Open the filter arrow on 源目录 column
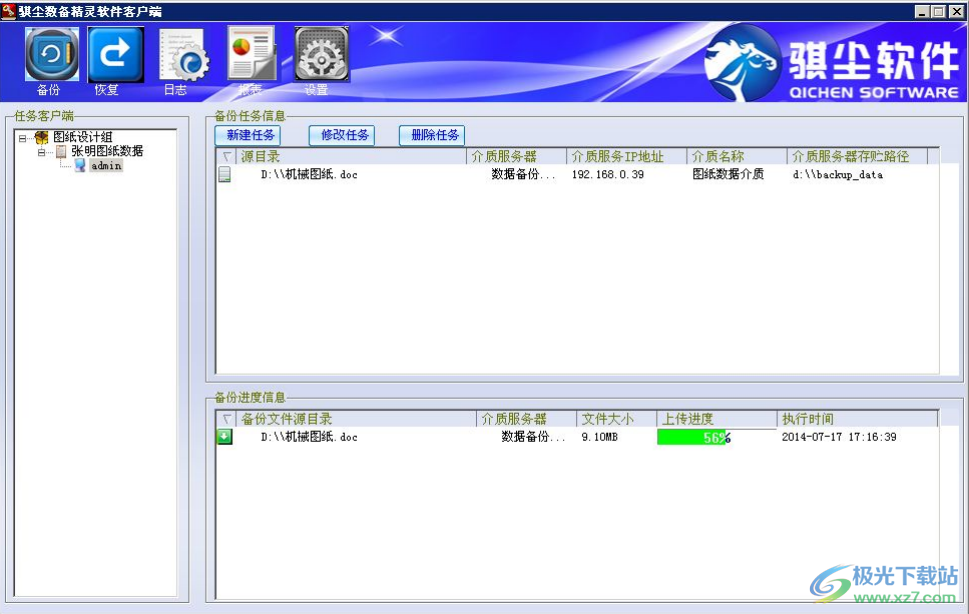969x614 pixels. point(226,156)
